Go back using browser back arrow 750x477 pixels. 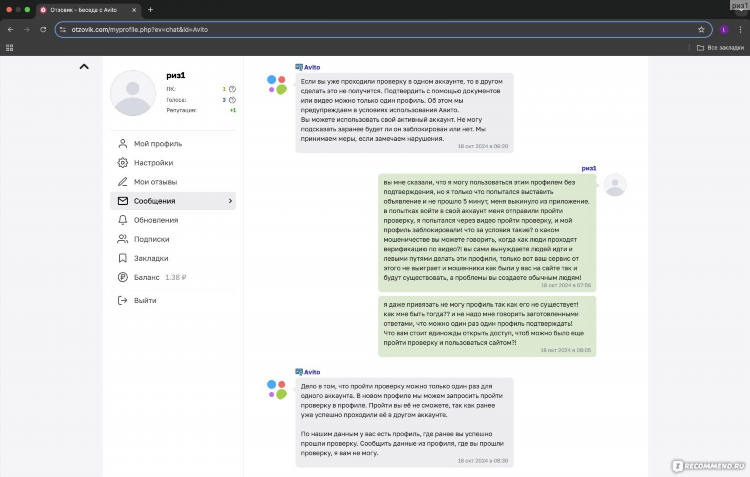tap(11, 30)
